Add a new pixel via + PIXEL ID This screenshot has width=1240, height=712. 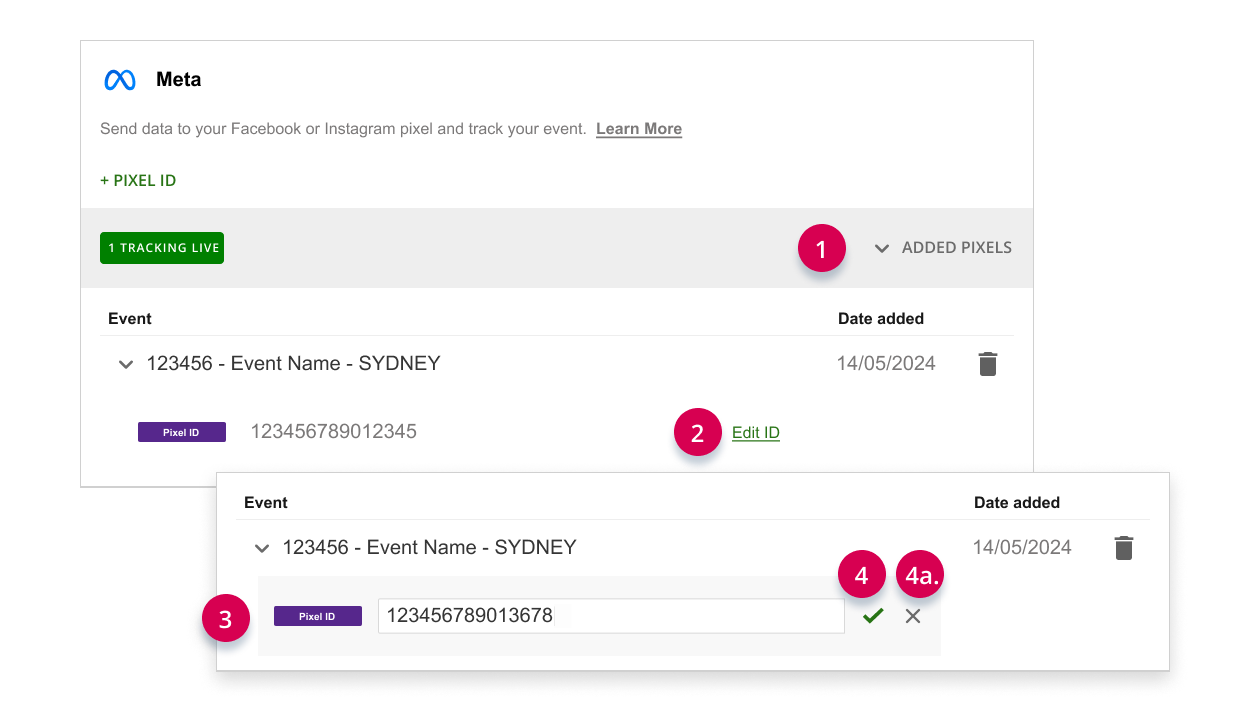coord(138,181)
